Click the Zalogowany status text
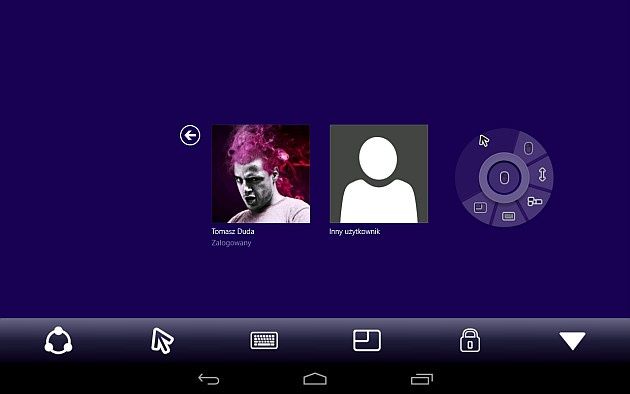Image resolution: width=630 pixels, height=394 pixels. (x=231, y=243)
